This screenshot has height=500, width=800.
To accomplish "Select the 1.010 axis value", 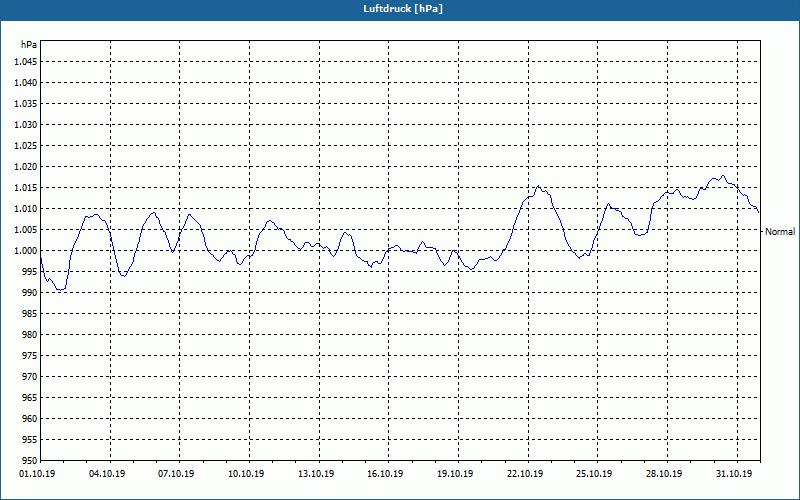I will [26, 209].
